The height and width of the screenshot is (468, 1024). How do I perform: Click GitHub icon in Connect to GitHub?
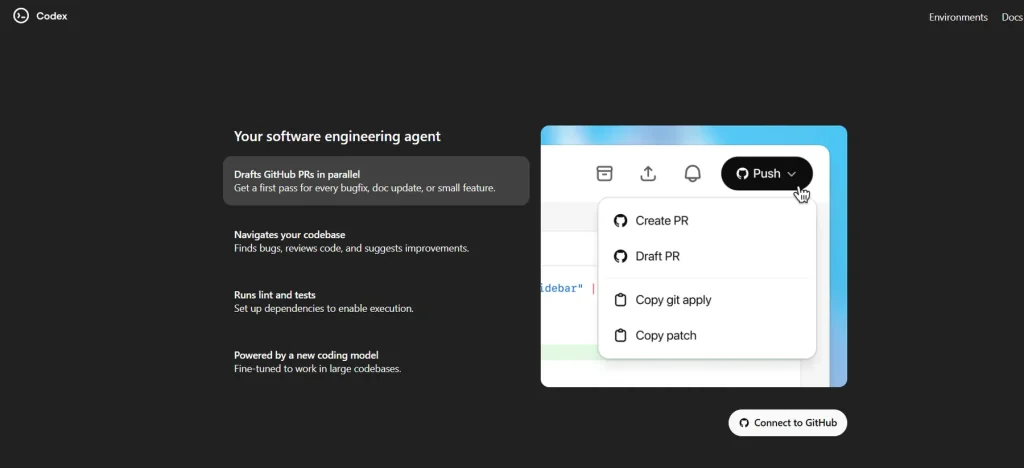click(744, 423)
